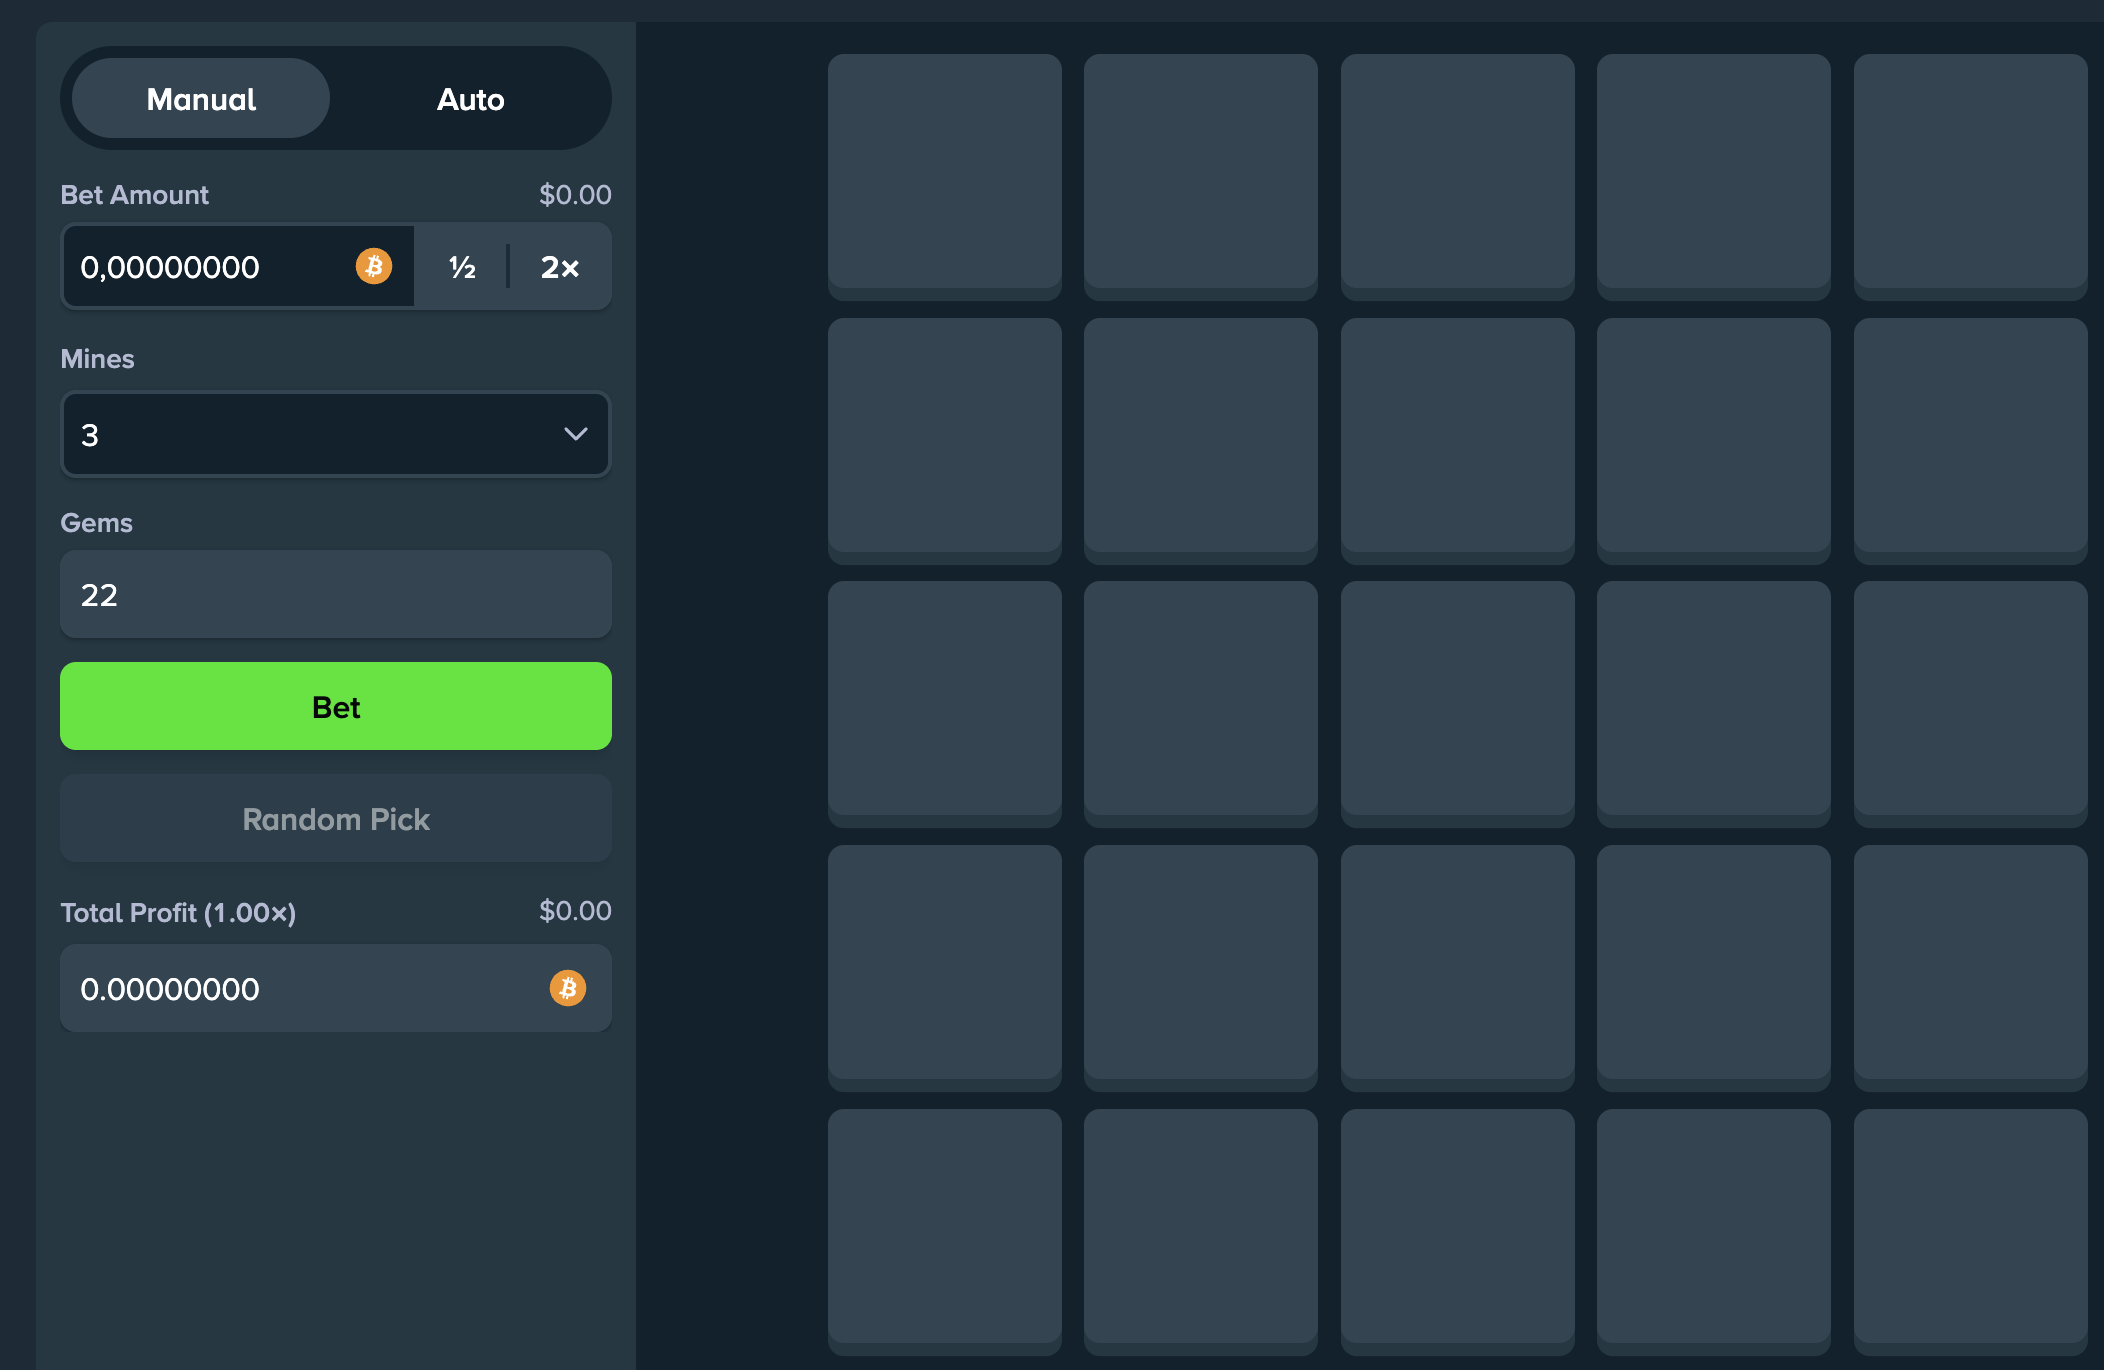This screenshot has width=2104, height=1370.
Task: Reveal the tile in row 3, column 2
Action: point(1201,704)
